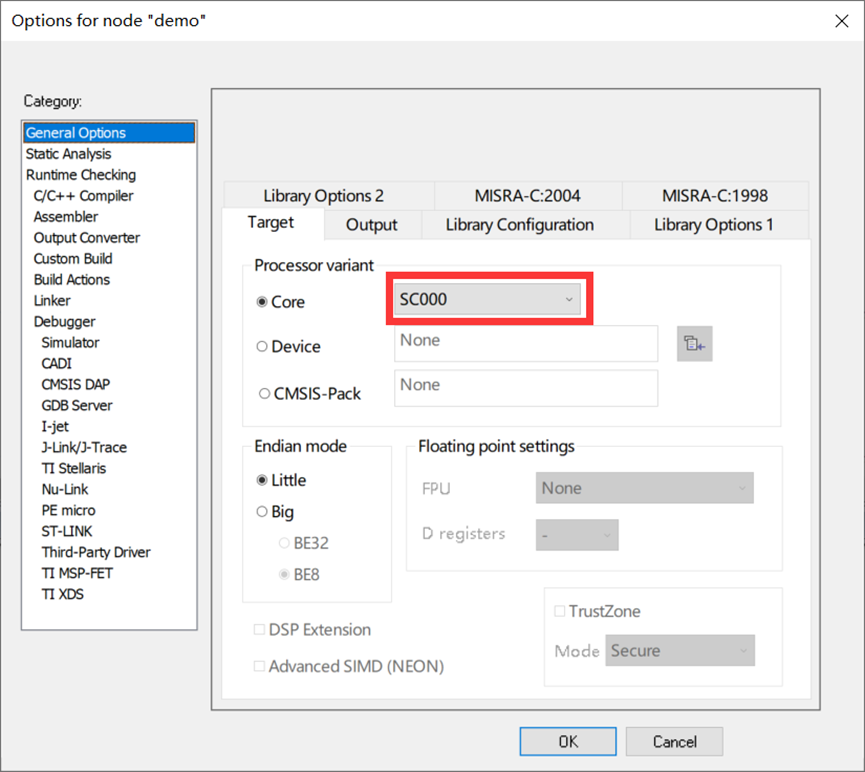Open the Library Options 1 tab

pos(713,225)
